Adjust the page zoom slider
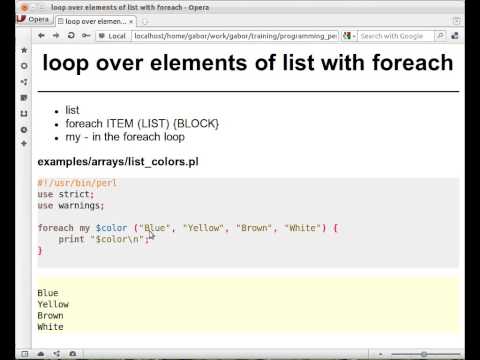Viewport: 480px width, 360px height. point(426,354)
